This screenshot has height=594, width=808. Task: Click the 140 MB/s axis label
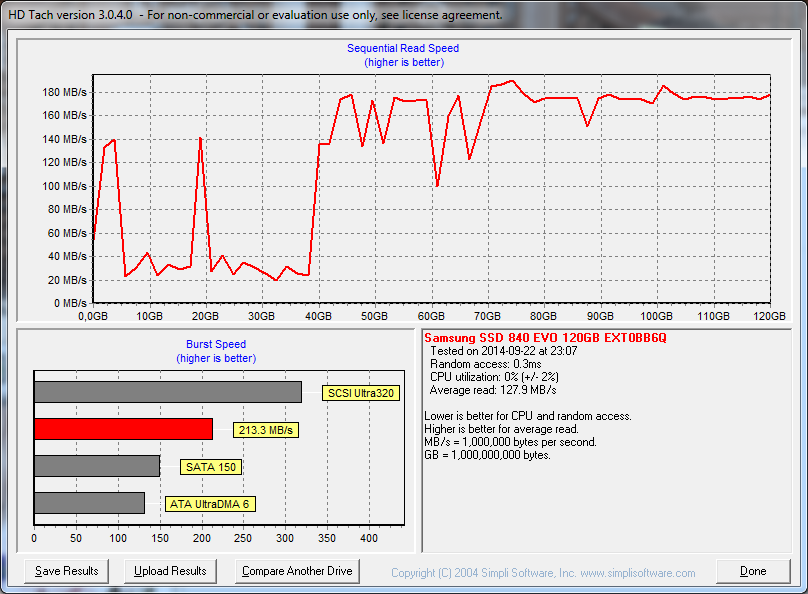click(64, 139)
